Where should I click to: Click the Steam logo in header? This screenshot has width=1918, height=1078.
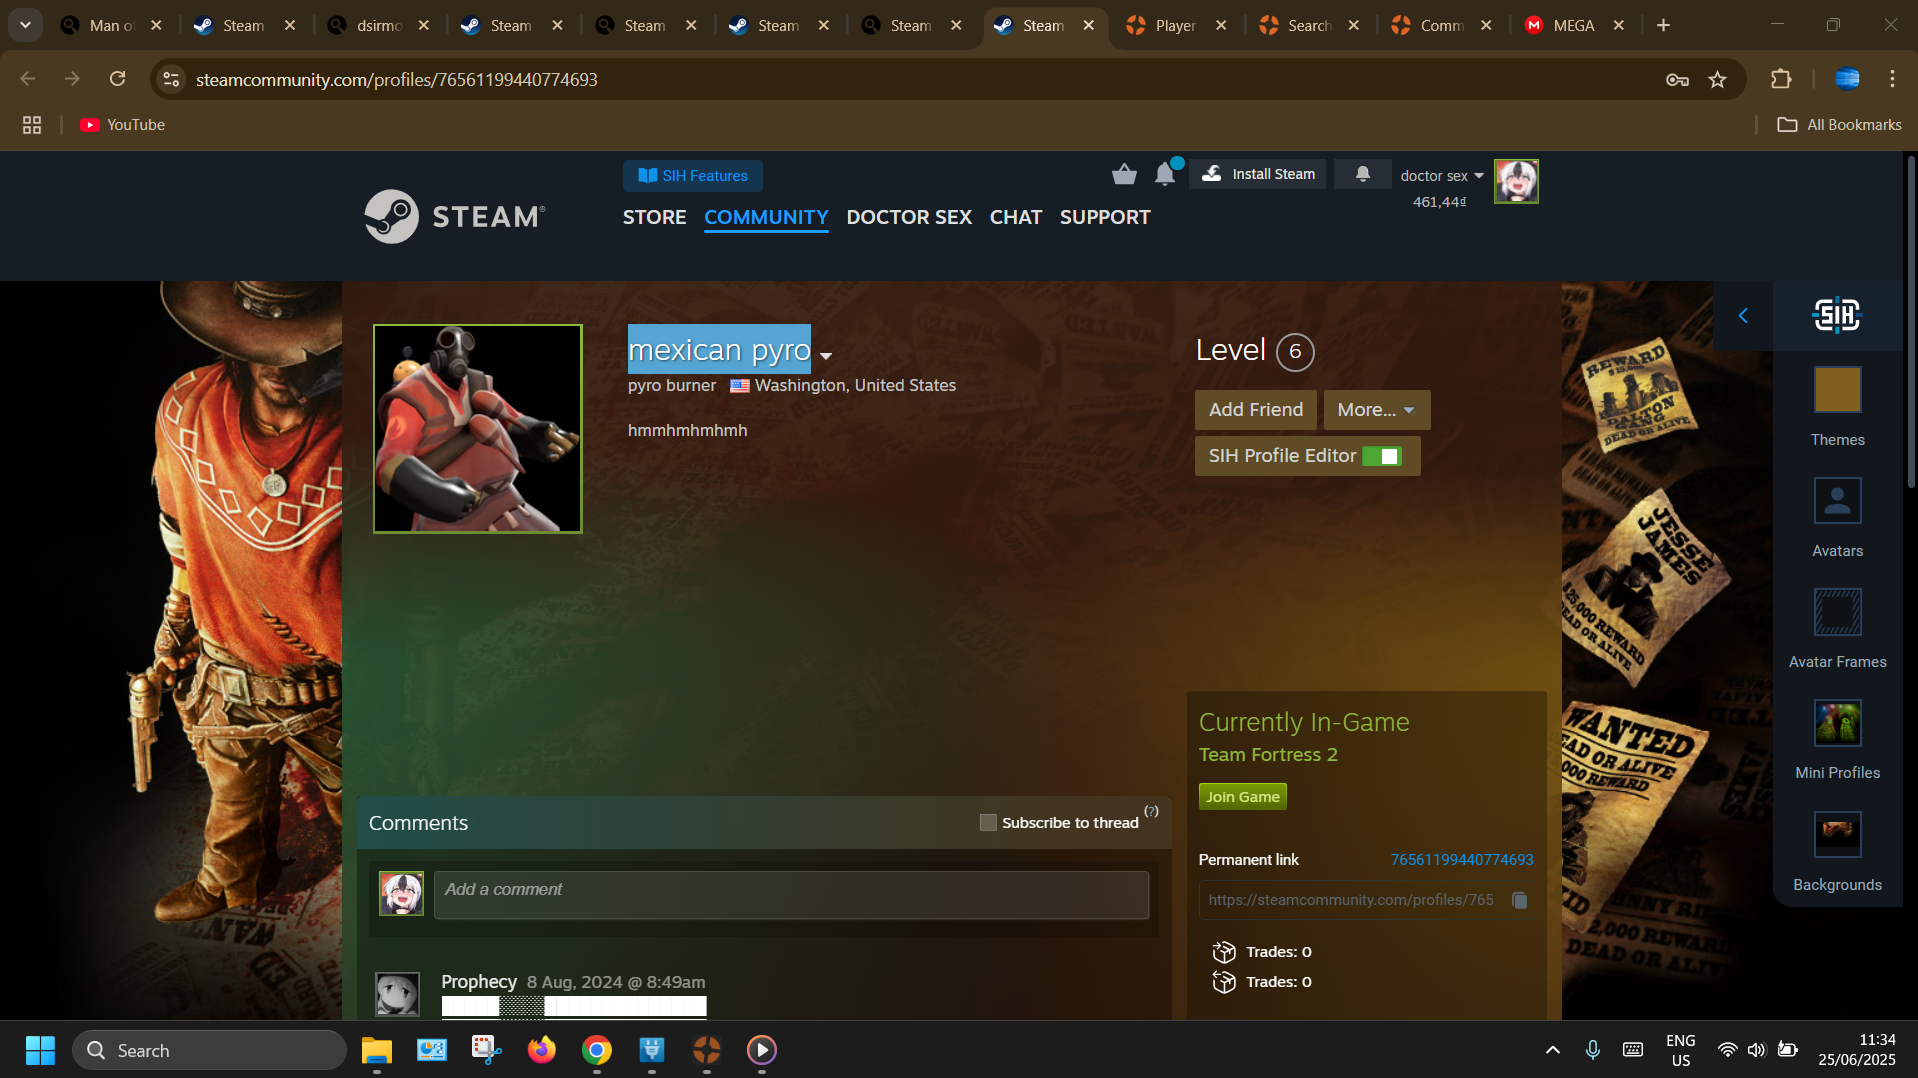[455, 216]
